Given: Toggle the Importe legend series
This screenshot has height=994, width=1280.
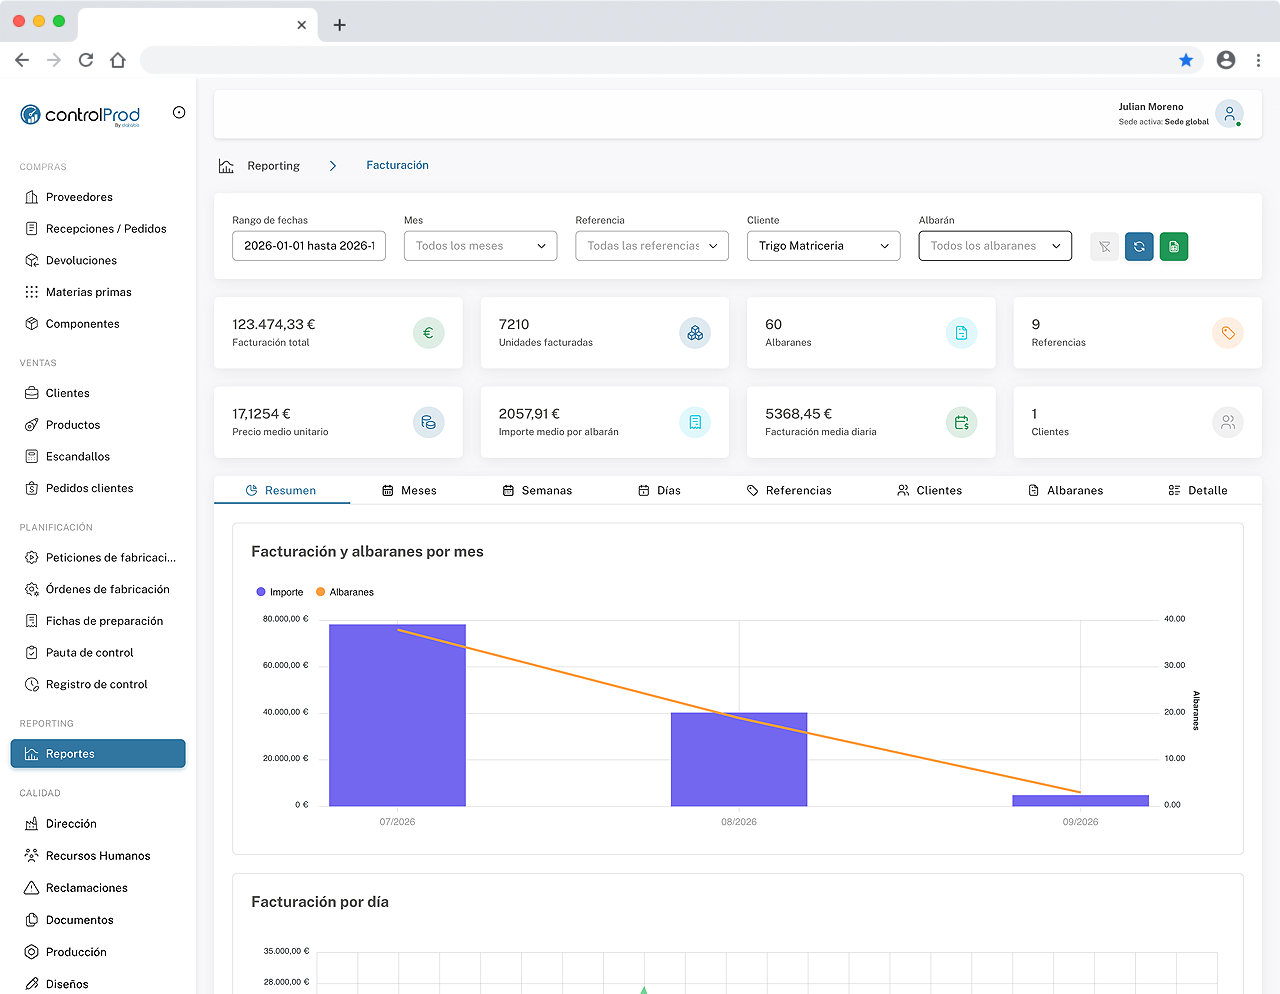Looking at the screenshot, I should point(280,592).
